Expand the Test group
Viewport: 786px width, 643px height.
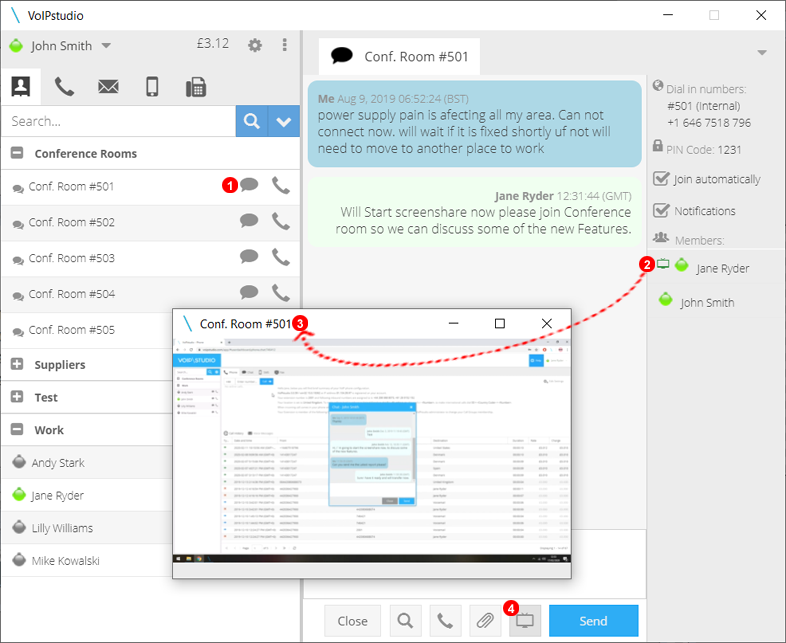click(17, 396)
